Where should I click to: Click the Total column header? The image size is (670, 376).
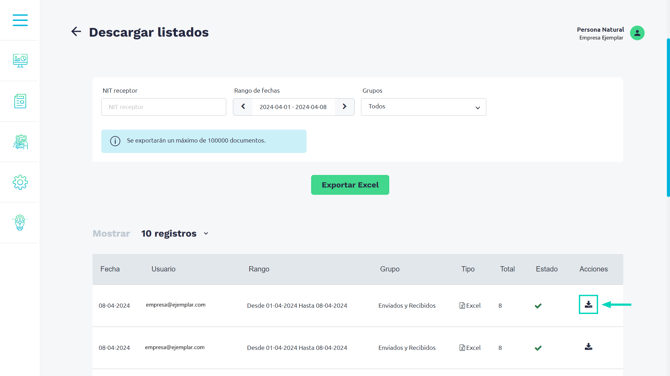(508, 269)
